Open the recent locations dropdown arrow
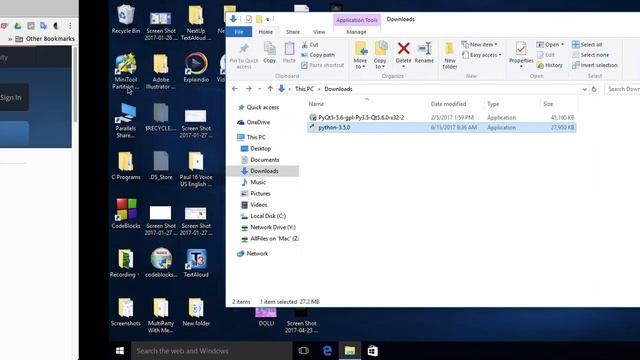The image size is (640, 360). [259, 89]
